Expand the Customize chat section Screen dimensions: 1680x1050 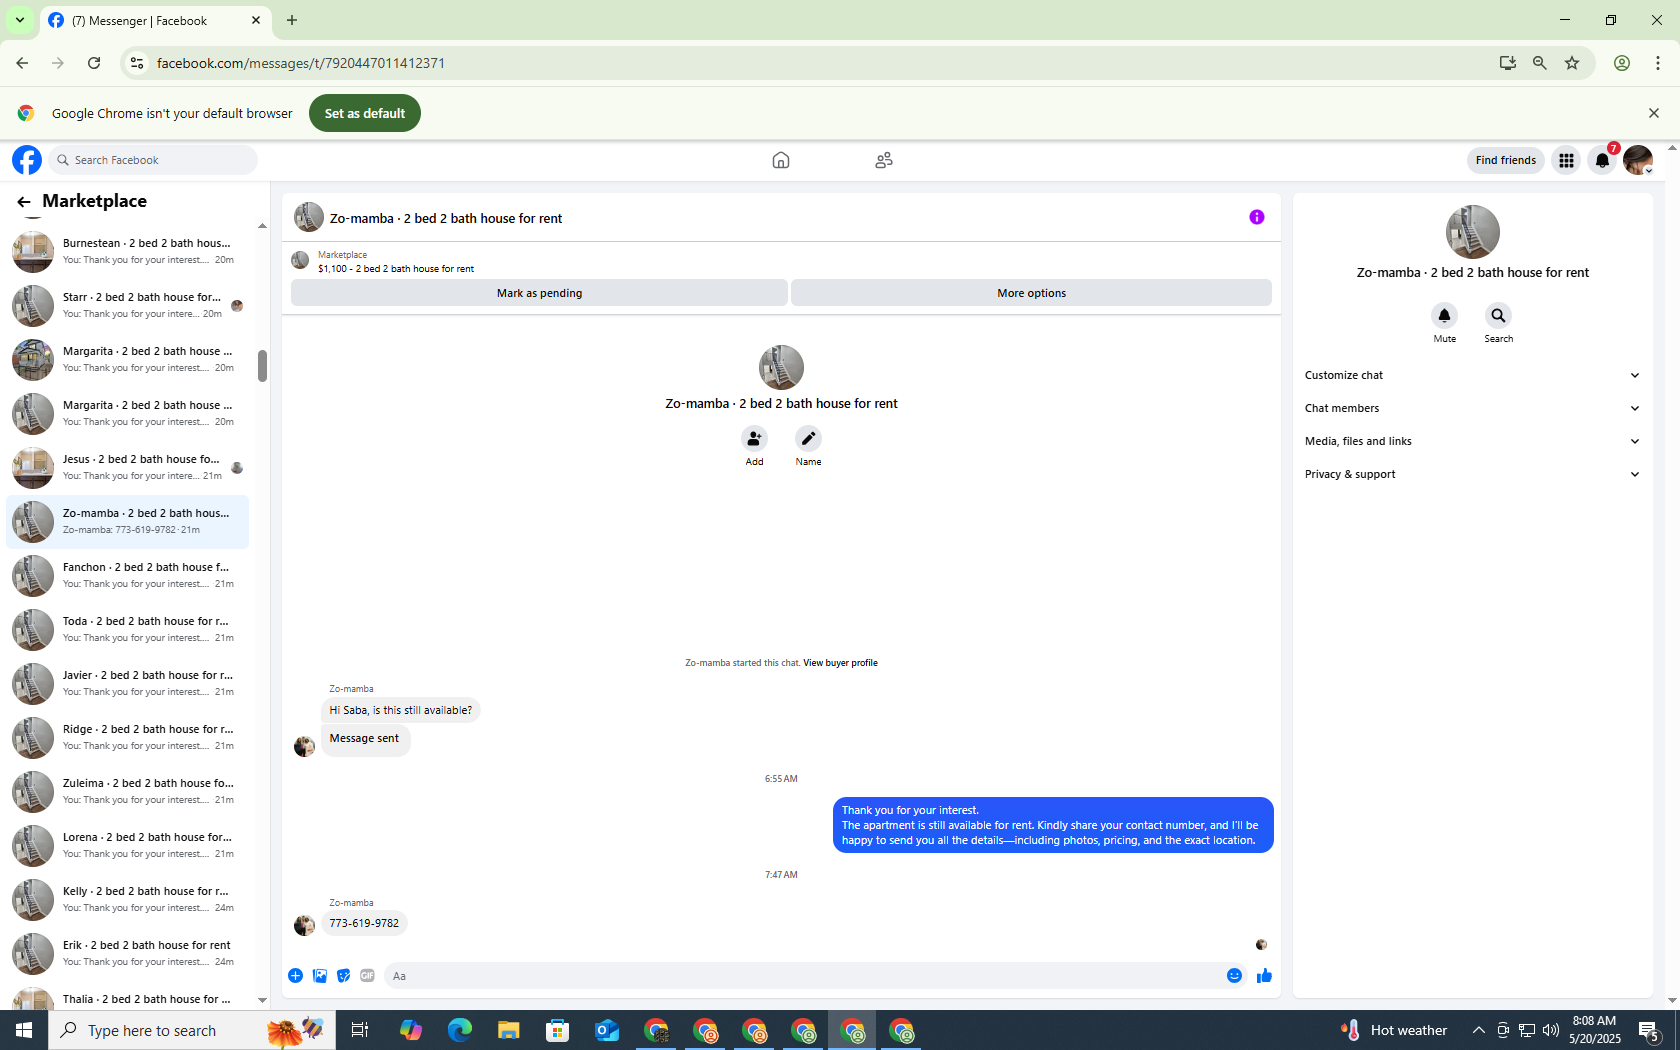(x=1472, y=375)
